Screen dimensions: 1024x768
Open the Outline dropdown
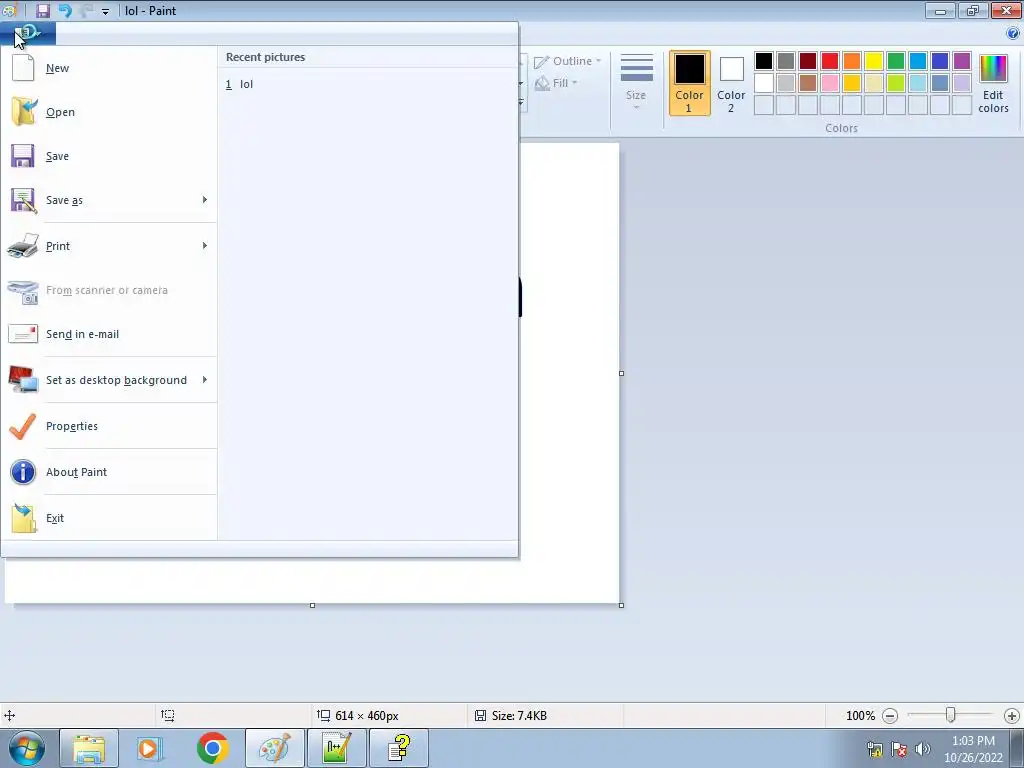tap(568, 61)
